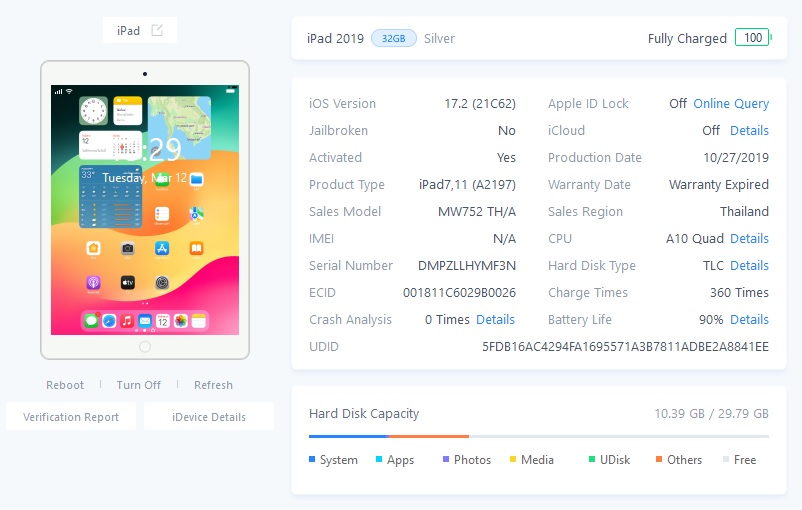Click the Hard Disk Capacity usage bar
Viewport: 802px width, 510px height.
[x=539, y=436]
